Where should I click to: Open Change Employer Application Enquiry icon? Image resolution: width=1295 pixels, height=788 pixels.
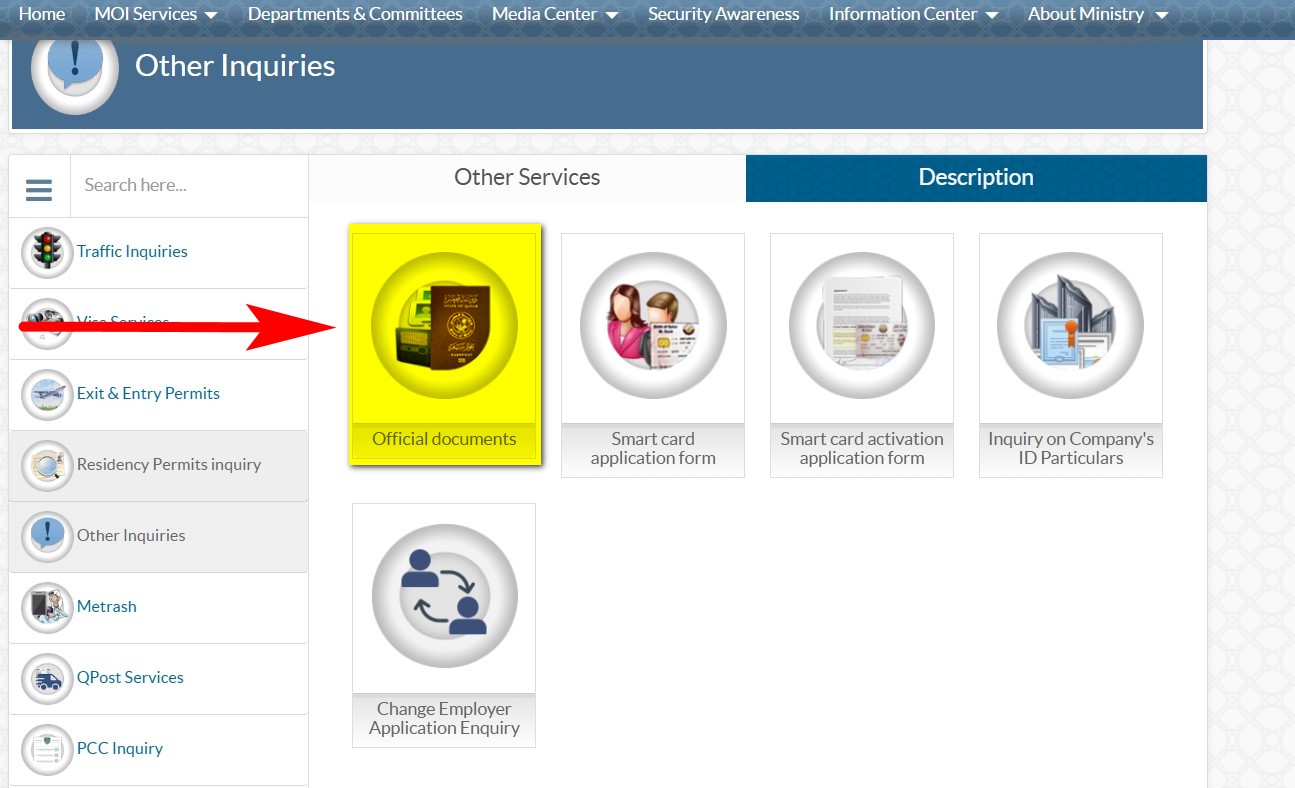(x=444, y=595)
